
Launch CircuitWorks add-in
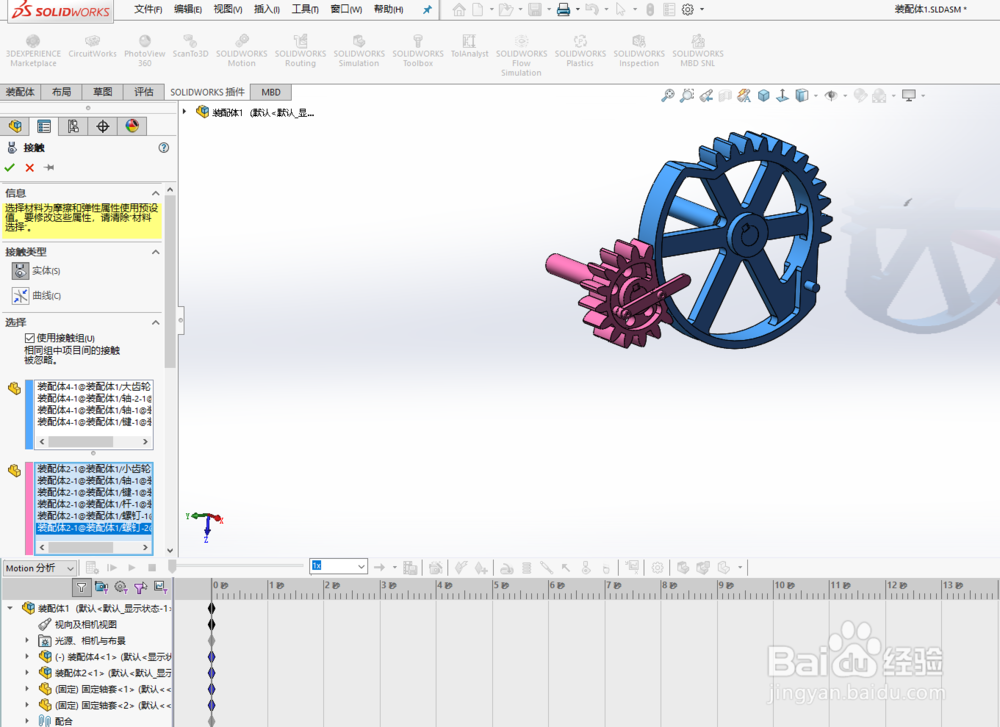point(92,46)
